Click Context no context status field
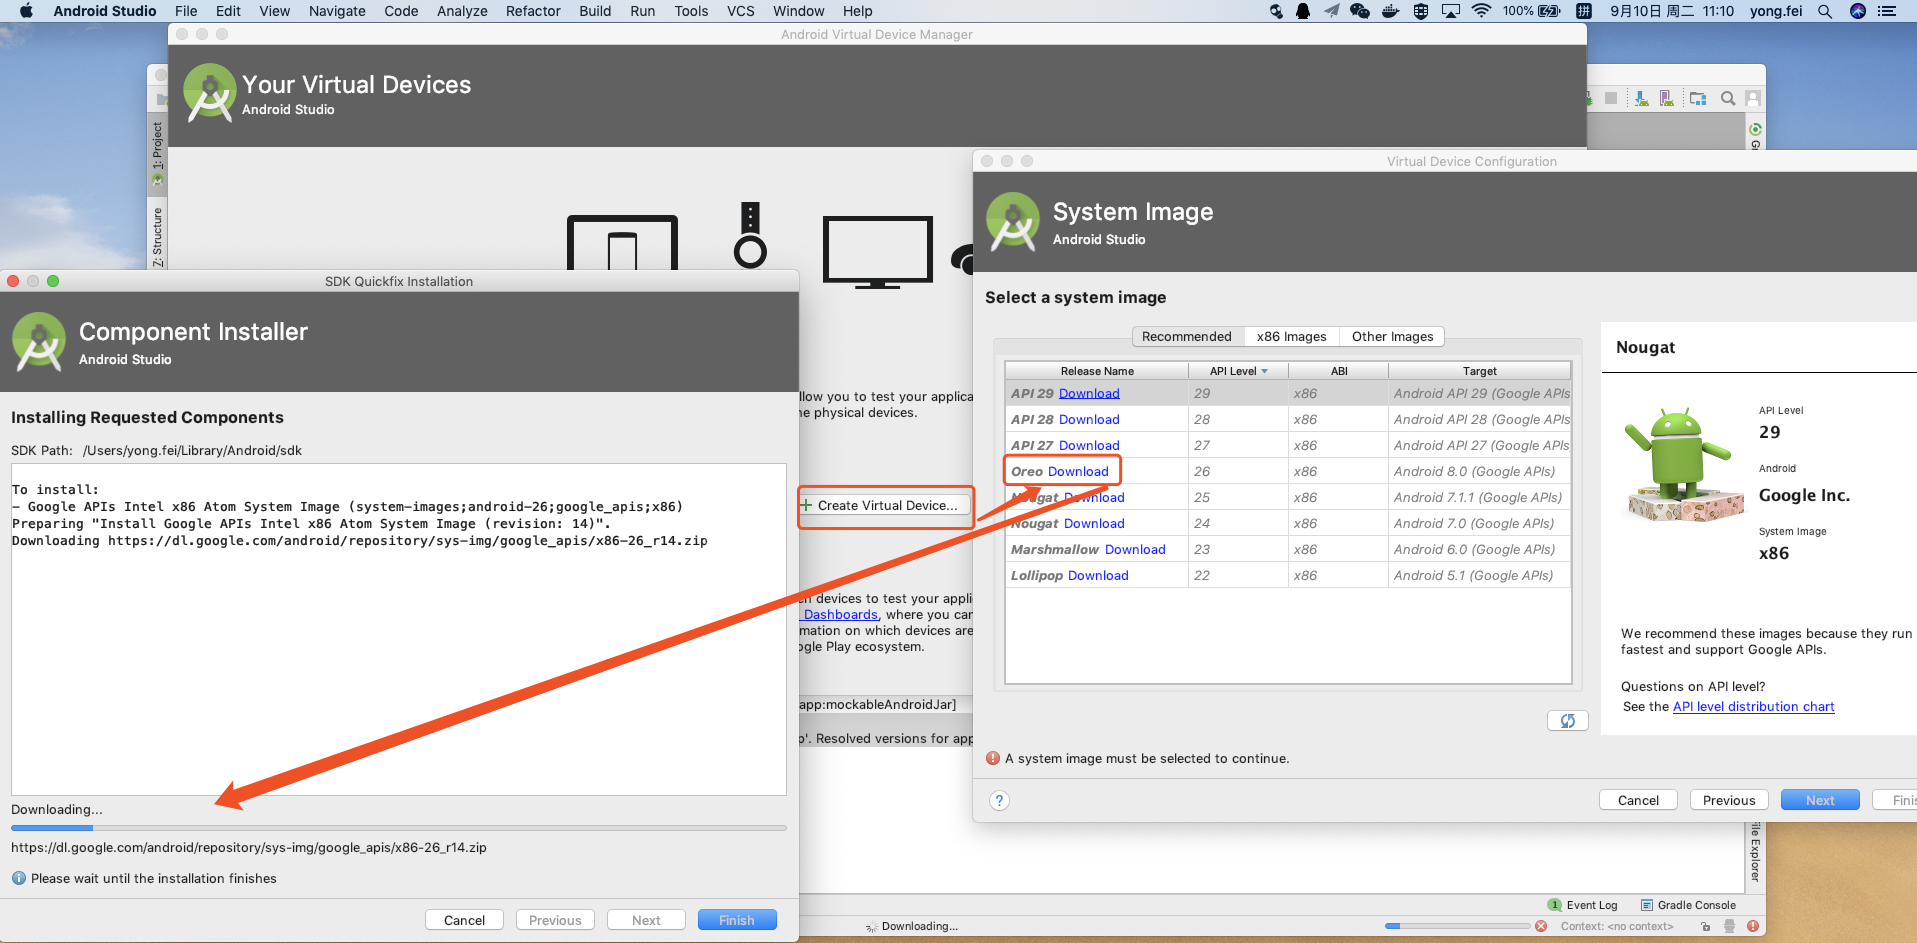The image size is (1917, 943). [x=1617, y=926]
